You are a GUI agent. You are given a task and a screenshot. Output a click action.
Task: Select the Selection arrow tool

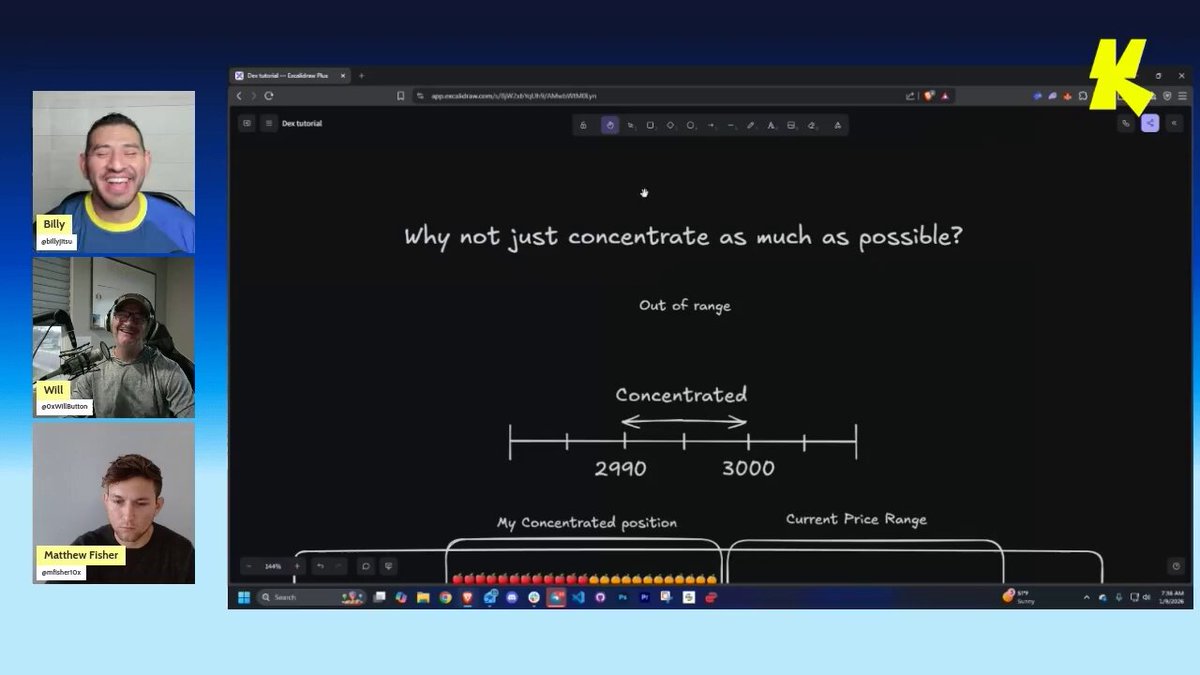click(x=630, y=125)
